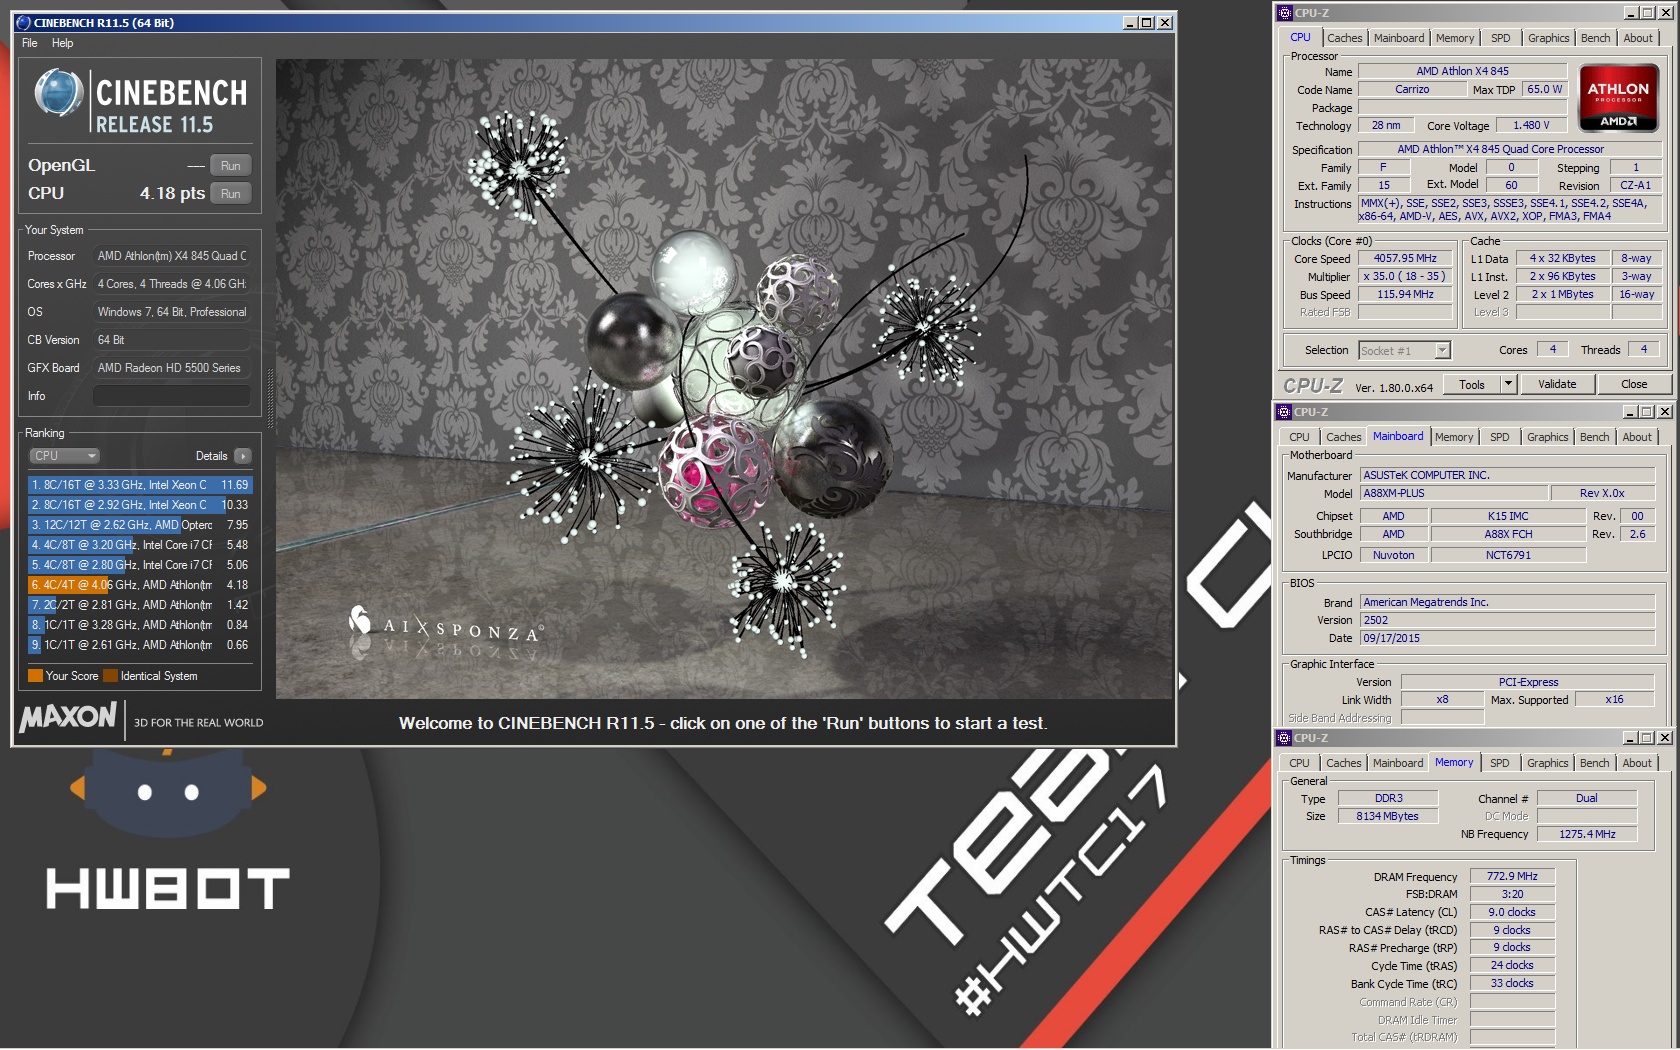
Task: Switch to SPD tab in top CPU-Z window
Action: [1500, 38]
